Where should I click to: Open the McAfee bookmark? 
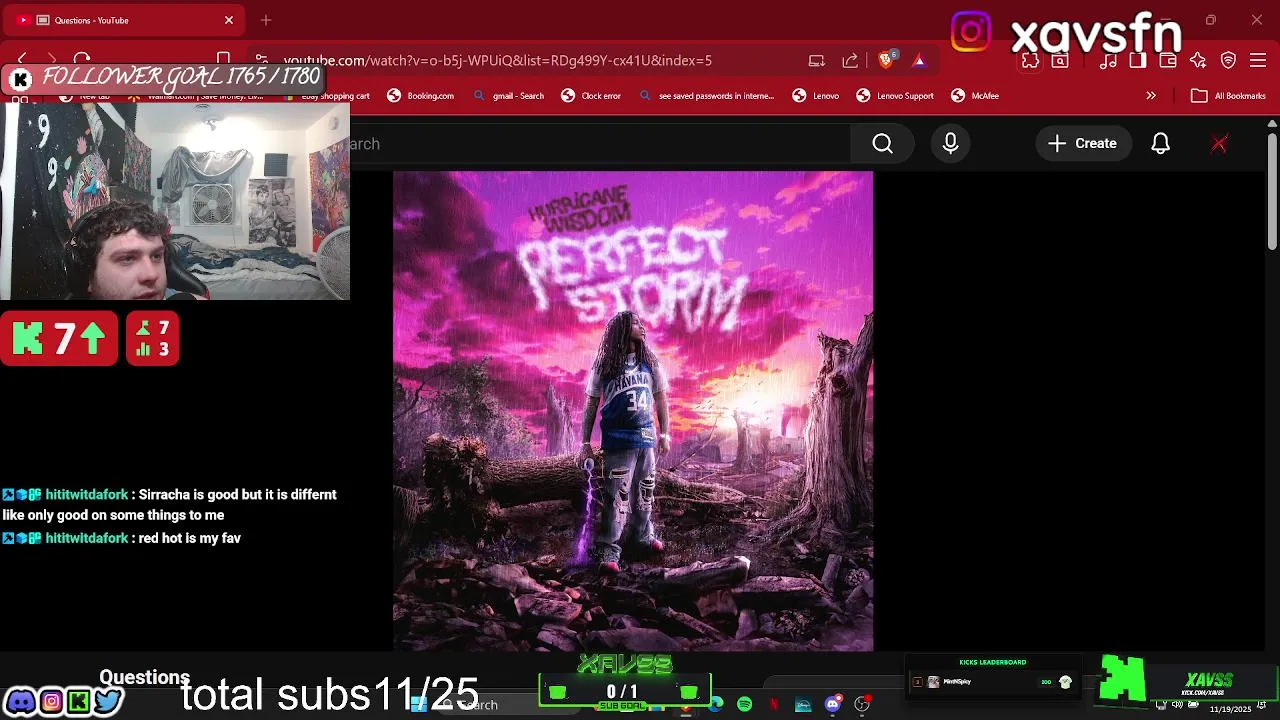pos(975,96)
